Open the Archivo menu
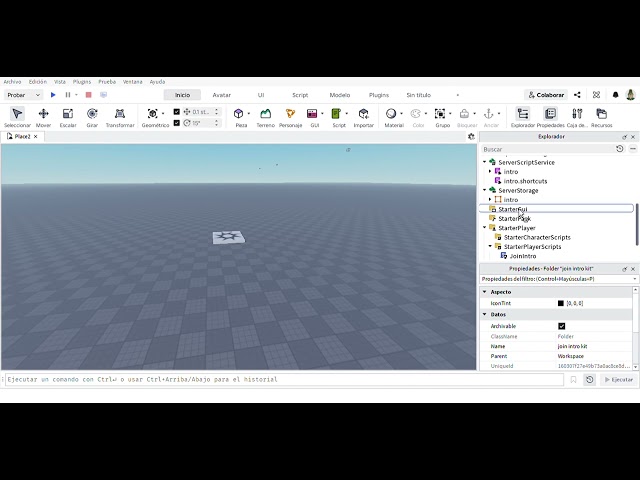This screenshot has height=480, width=640. point(12,82)
